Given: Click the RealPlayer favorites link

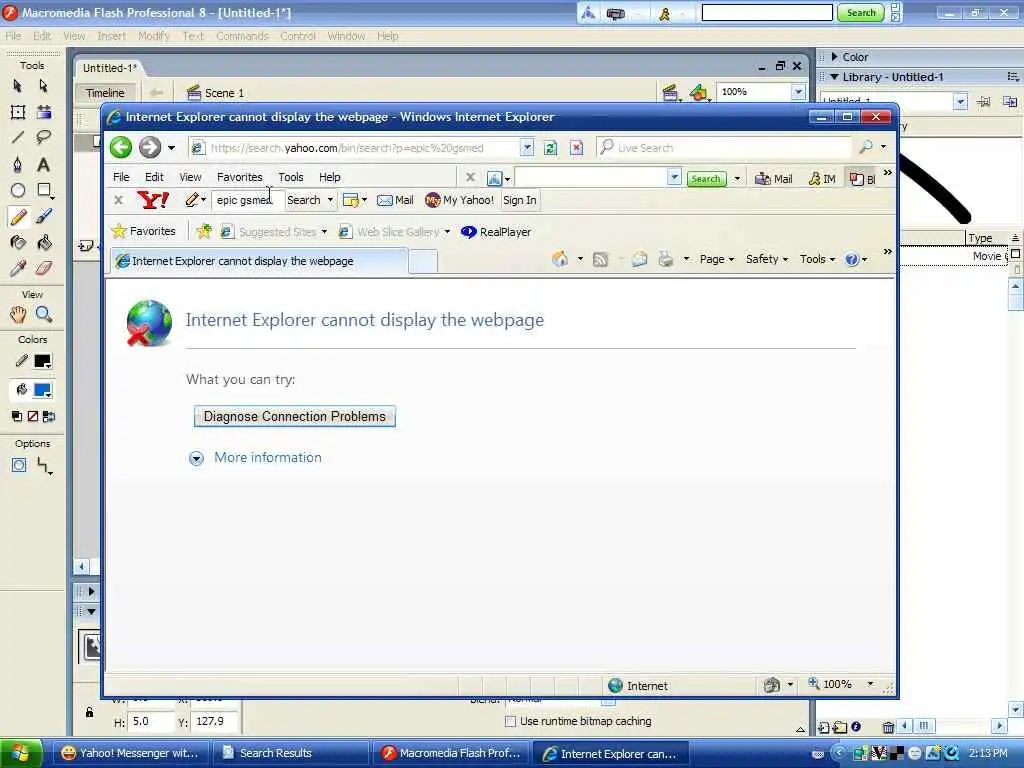Looking at the screenshot, I should [x=496, y=232].
